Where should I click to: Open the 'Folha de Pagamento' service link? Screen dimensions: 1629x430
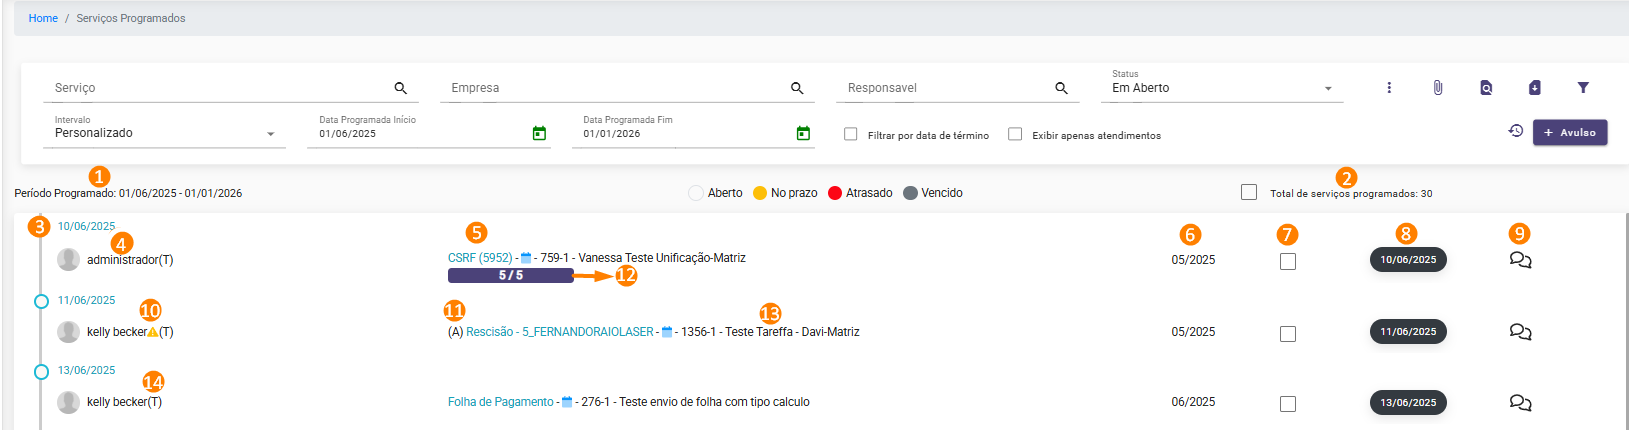500,402
